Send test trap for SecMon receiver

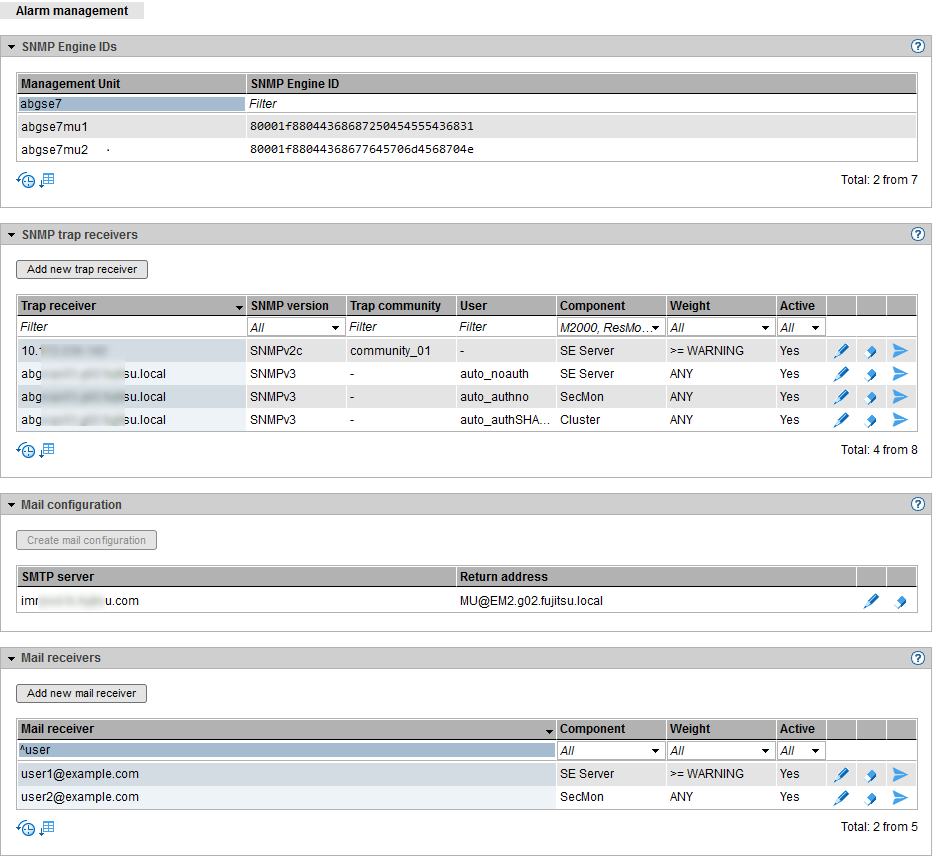coord(900,397)
